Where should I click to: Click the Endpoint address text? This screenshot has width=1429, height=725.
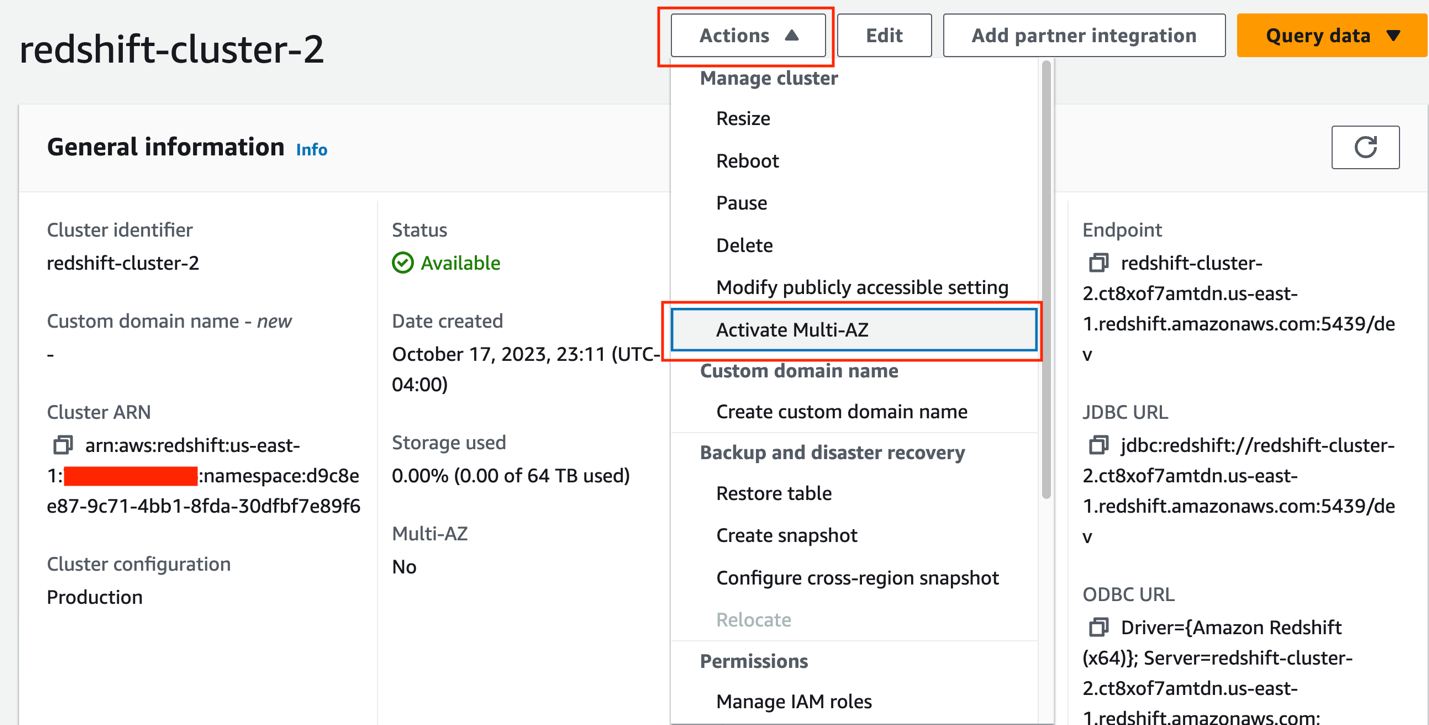pos(1239,309)
